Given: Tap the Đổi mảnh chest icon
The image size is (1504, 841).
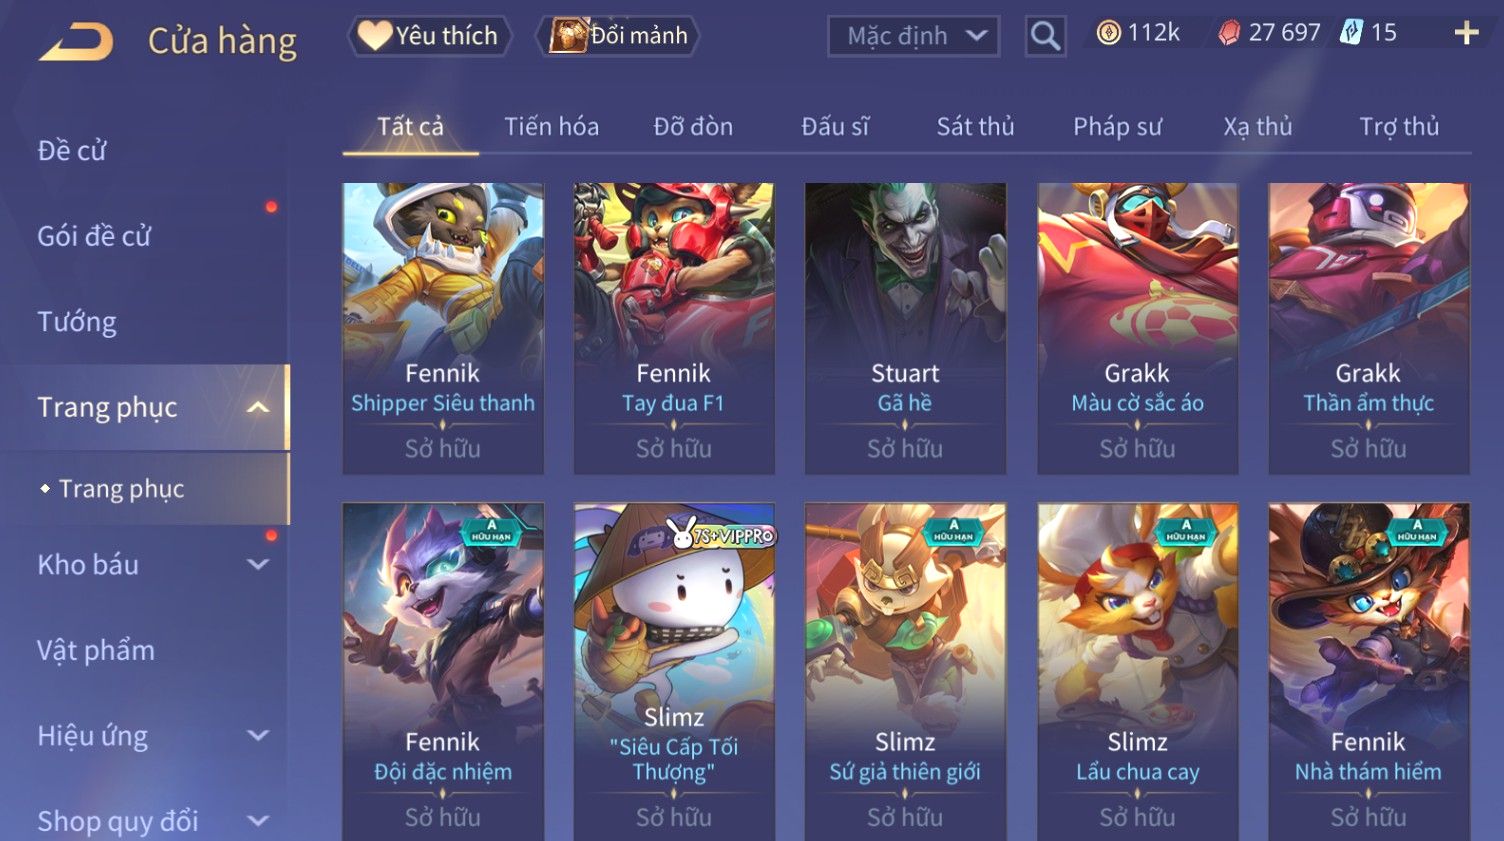Looking at the screenshot, I should tap(568, 36).
